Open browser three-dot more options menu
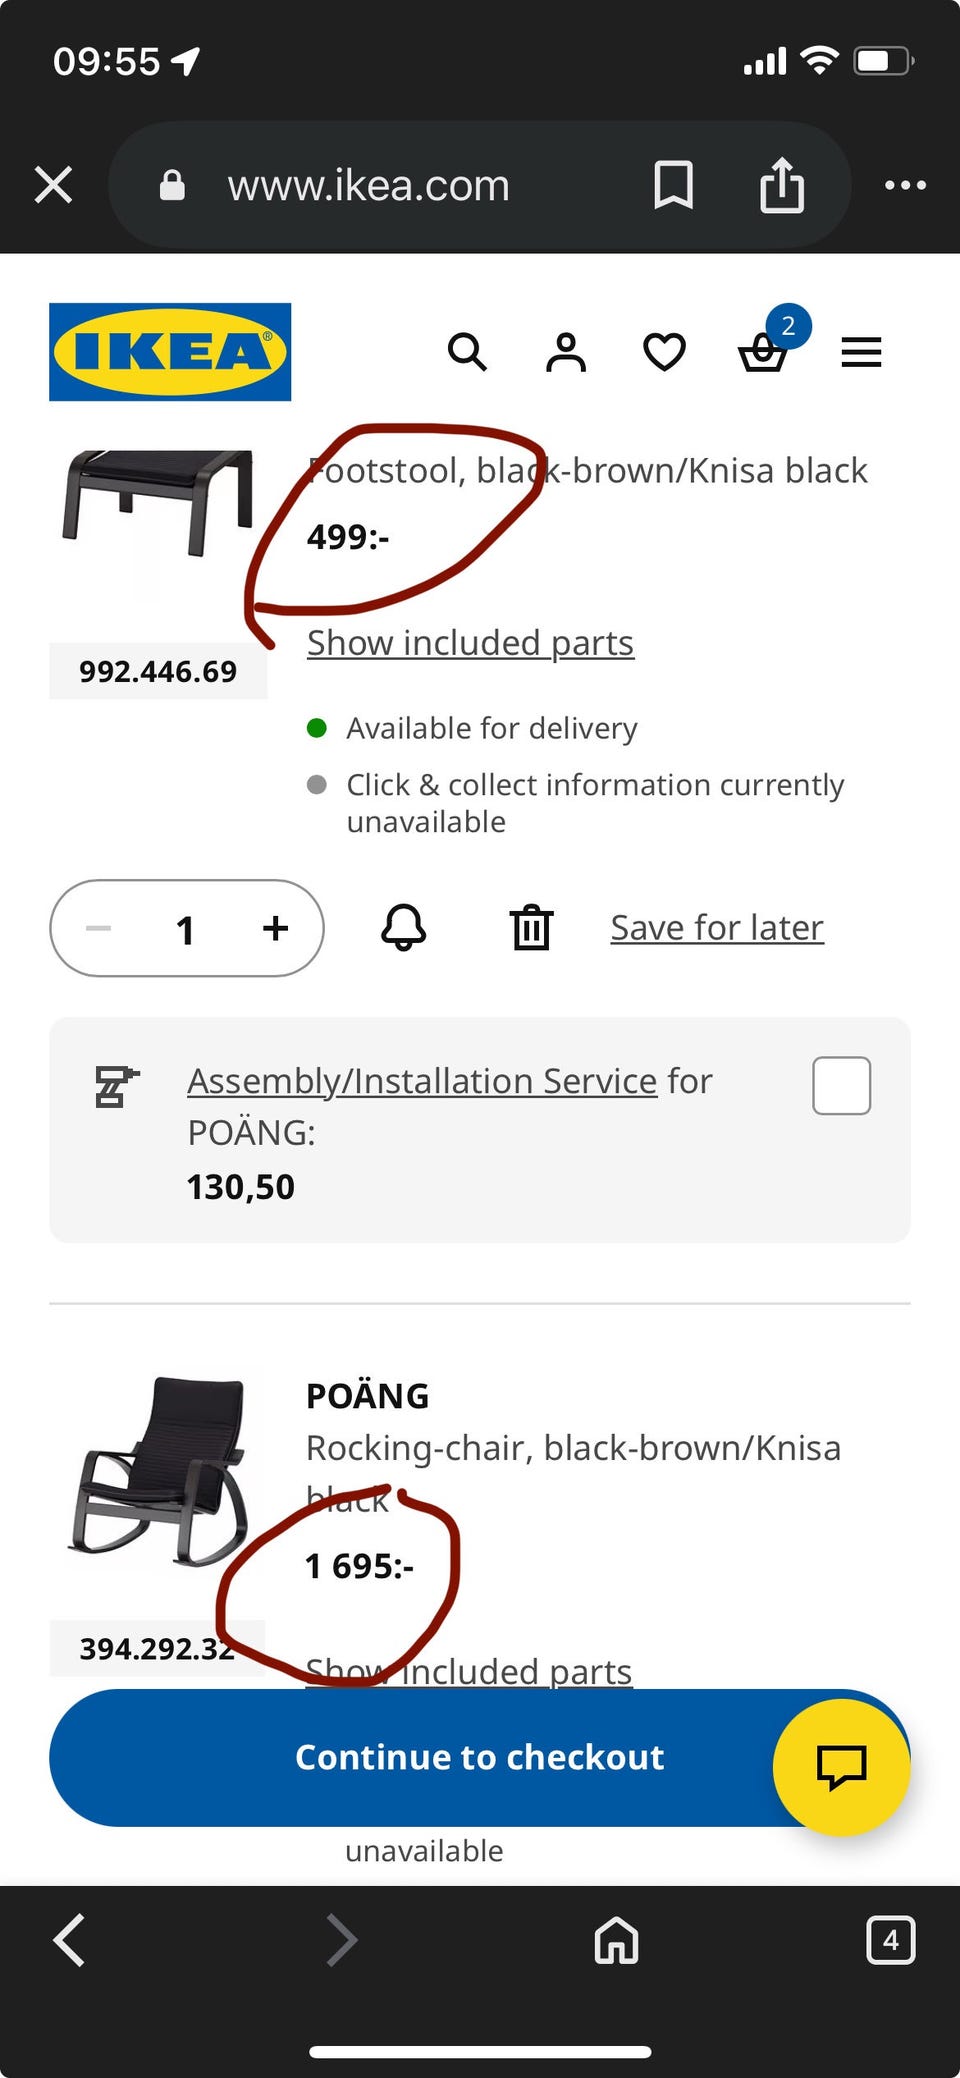The height and width of the screenshot is (2078, 960). (x=905, y=185)
